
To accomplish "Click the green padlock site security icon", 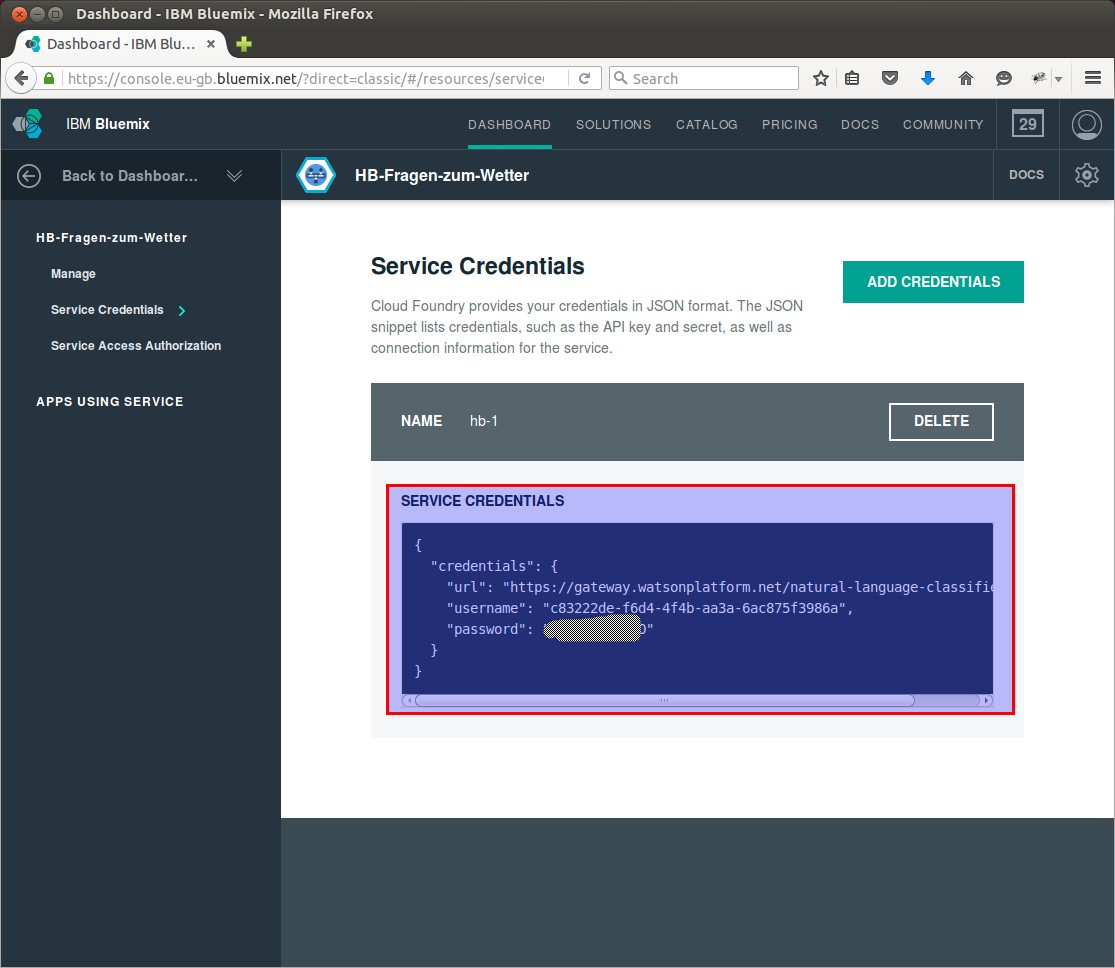I will (x=49, y=78).
